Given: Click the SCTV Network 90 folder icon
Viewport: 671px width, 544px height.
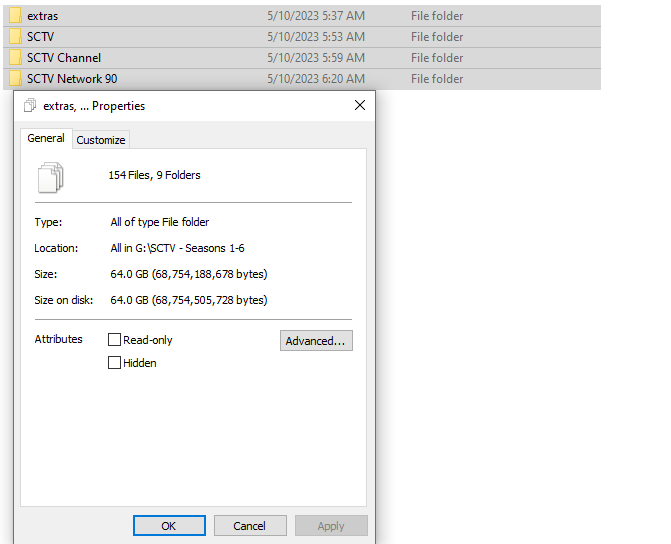Looking at the screenshot, I should coord(15,79).
